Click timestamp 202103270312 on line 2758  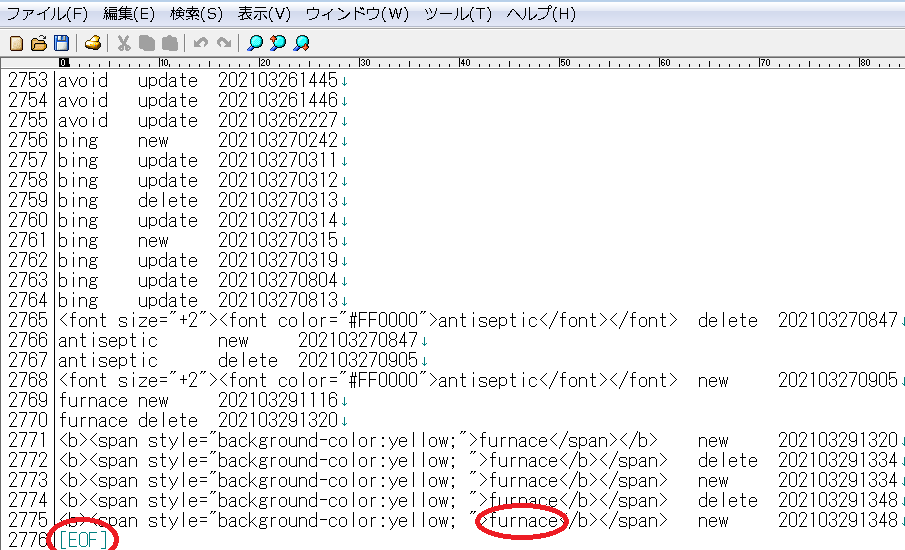click(278, 180)
